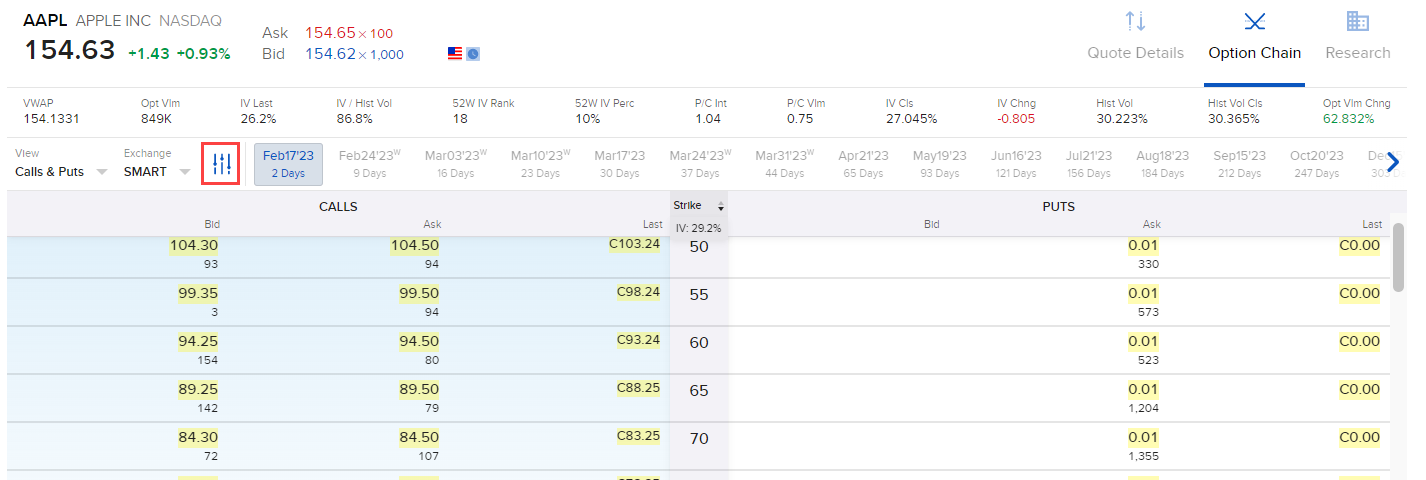The width and height of the screenshot is (1426, 480).
Task: Click the US flag icon
Action: (455, 53)
